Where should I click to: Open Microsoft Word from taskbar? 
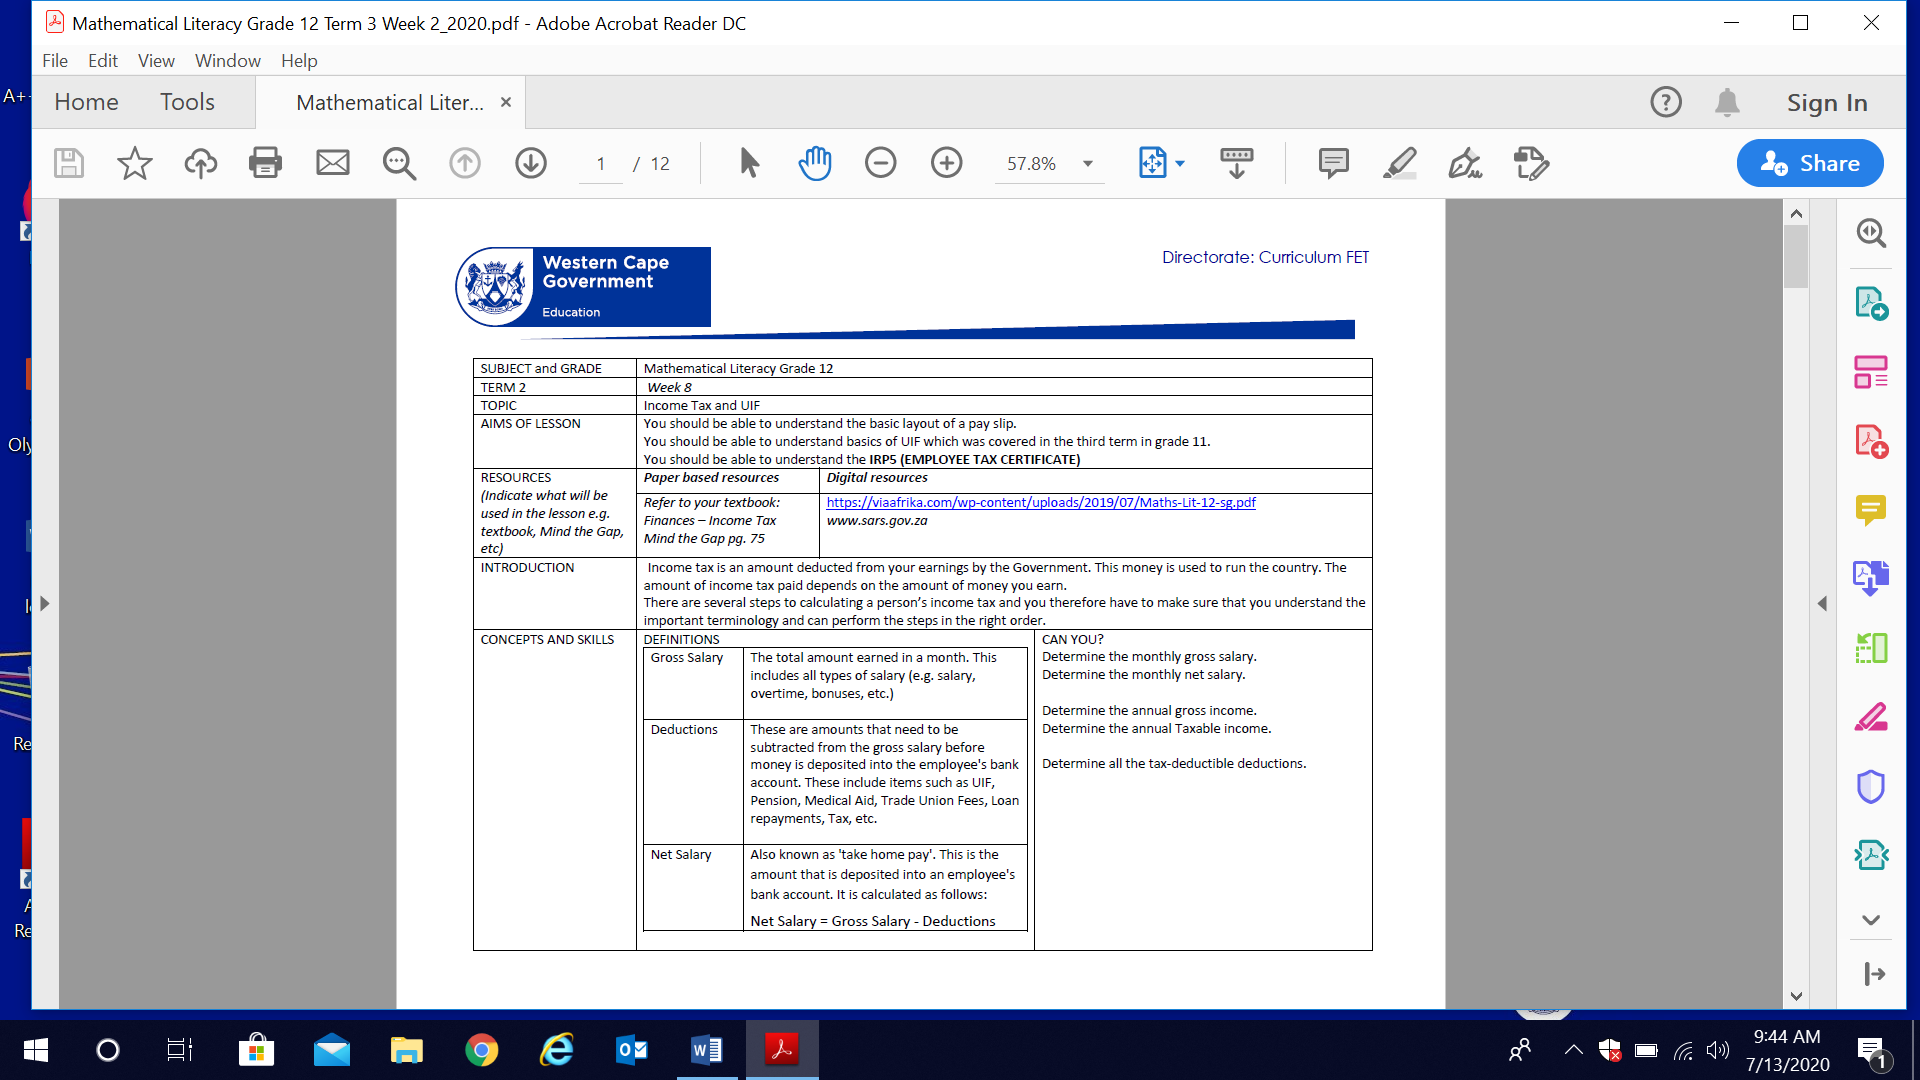click(707, 1050)
